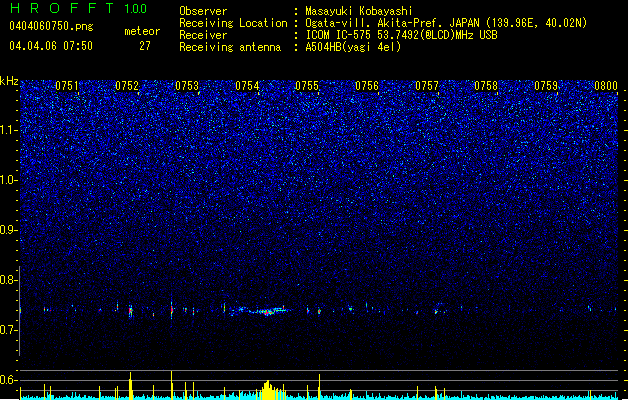Click the HROFFT 1.0.0 title text
The width and height of the screenshot is (629, 400).
tap(78, 8)
